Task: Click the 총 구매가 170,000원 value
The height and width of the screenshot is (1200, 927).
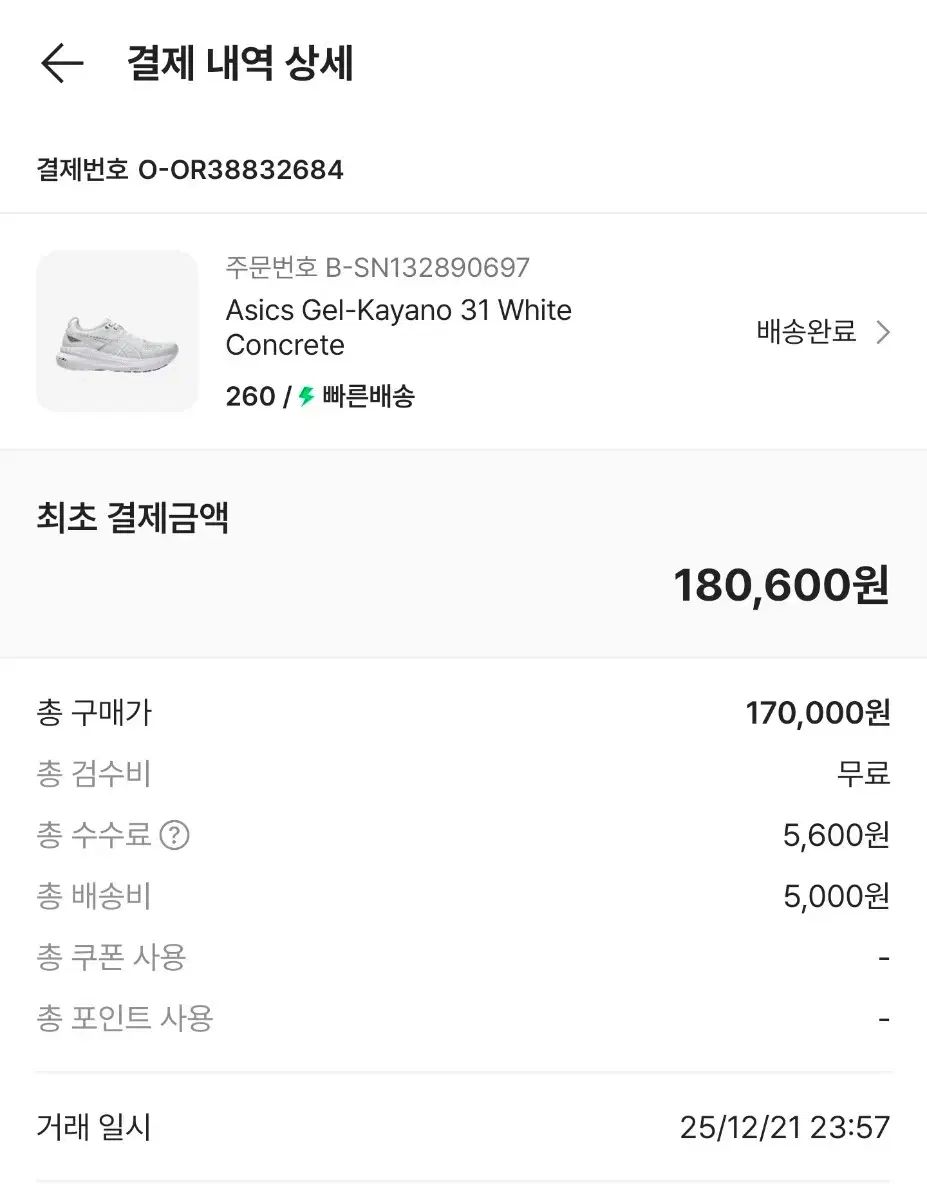Action: [817, 713]
